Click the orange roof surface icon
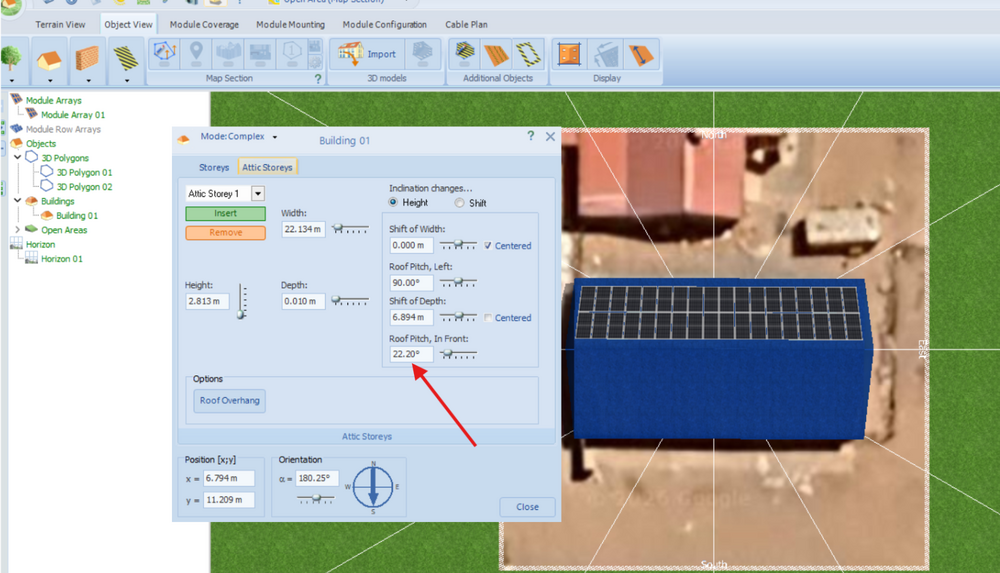 click(x=496, y=54)
